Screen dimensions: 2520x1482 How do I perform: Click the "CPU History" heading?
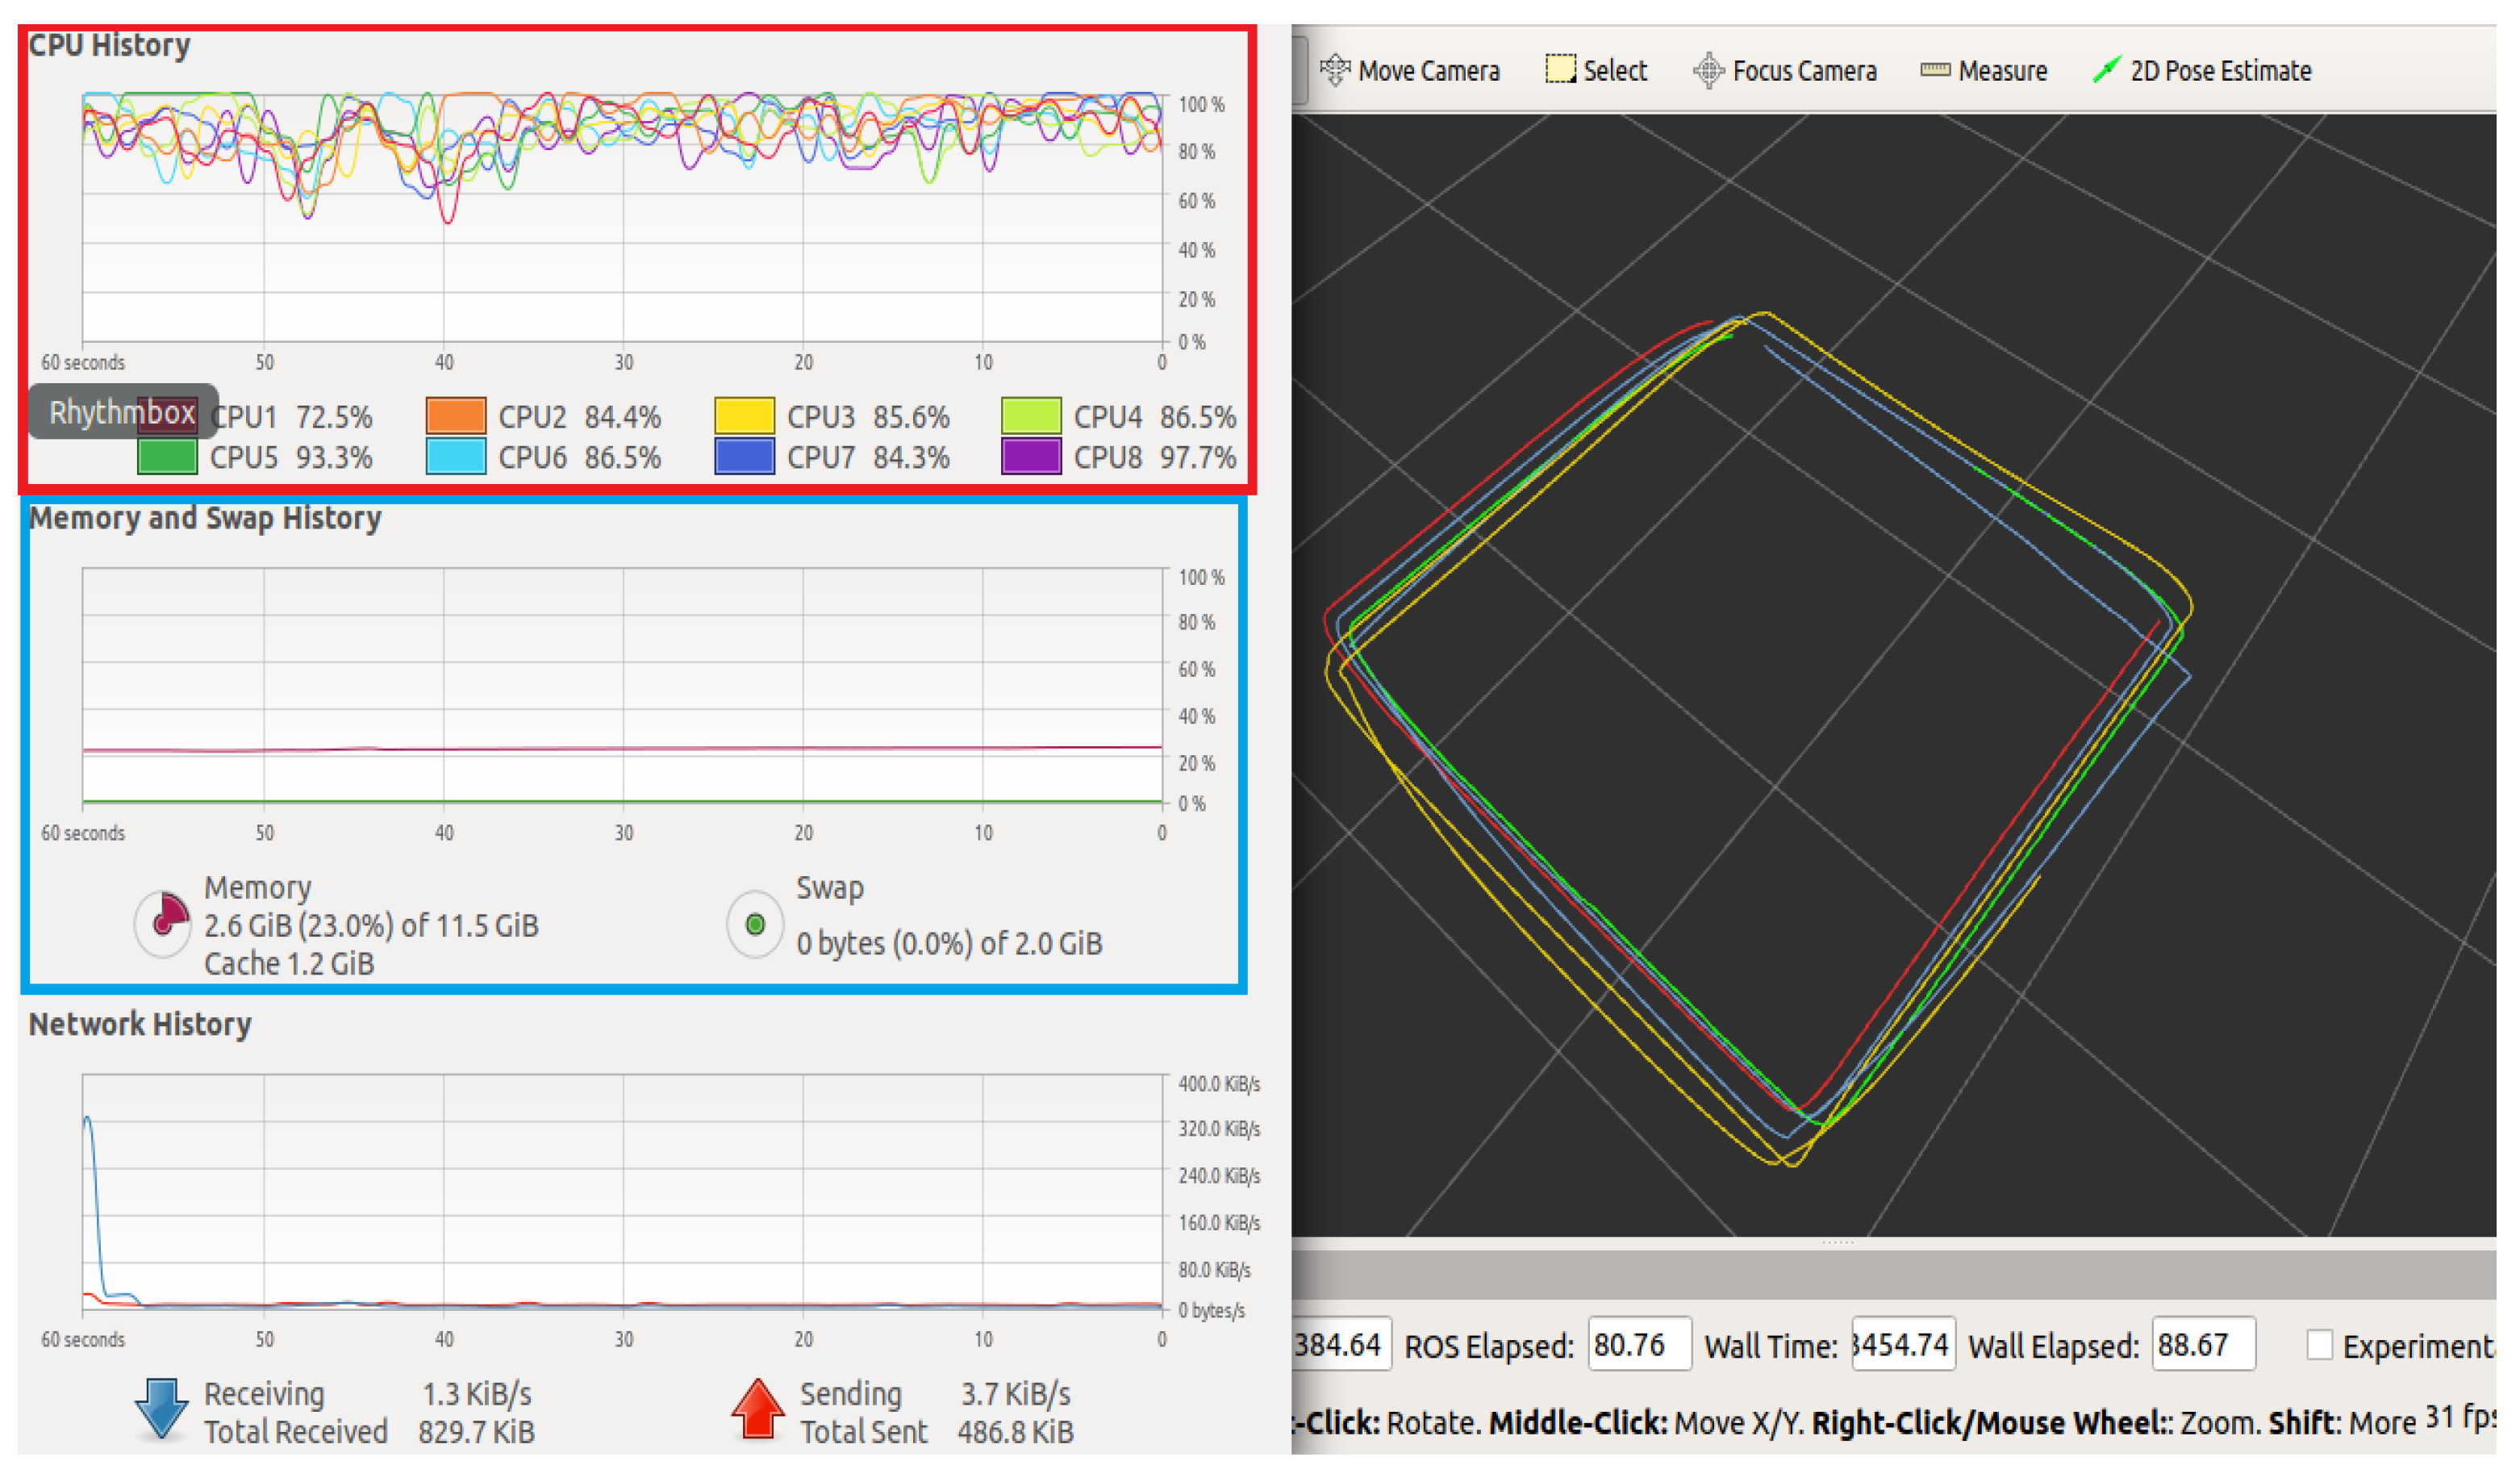(109, 46)
